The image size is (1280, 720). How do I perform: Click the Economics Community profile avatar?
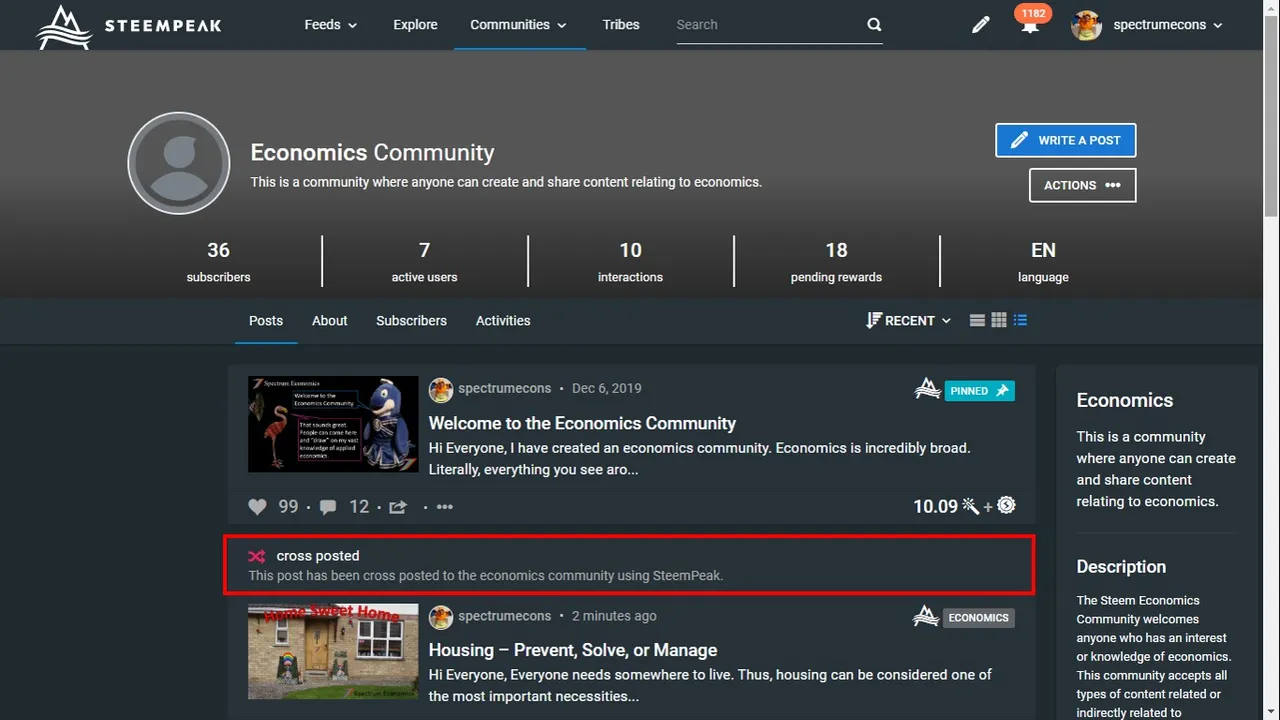[x=179, y=163]
